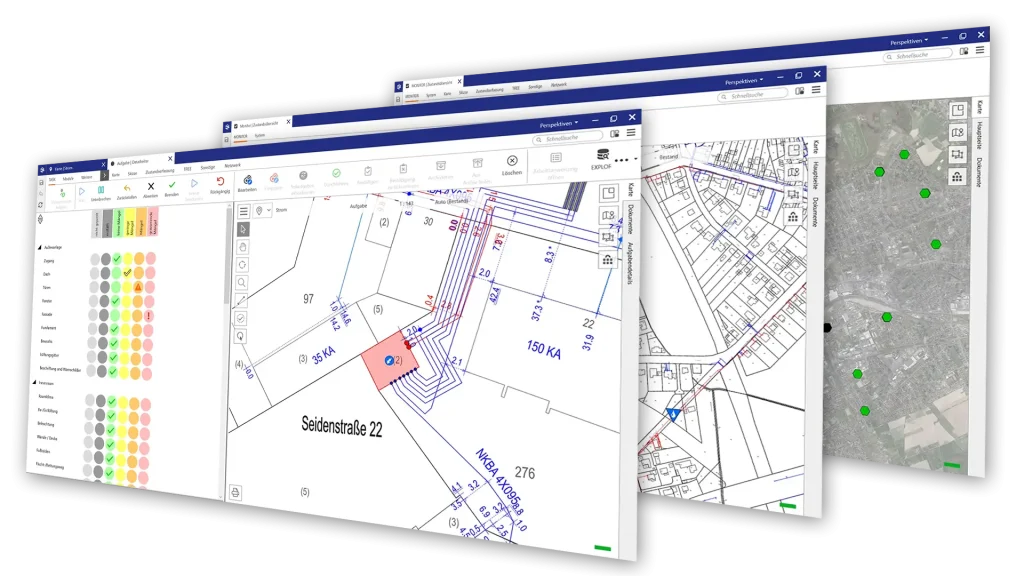This screenshot has width=1024, height=576.
Task: Toggle the orange warning circle for Türen
Action: pos(139,286)
